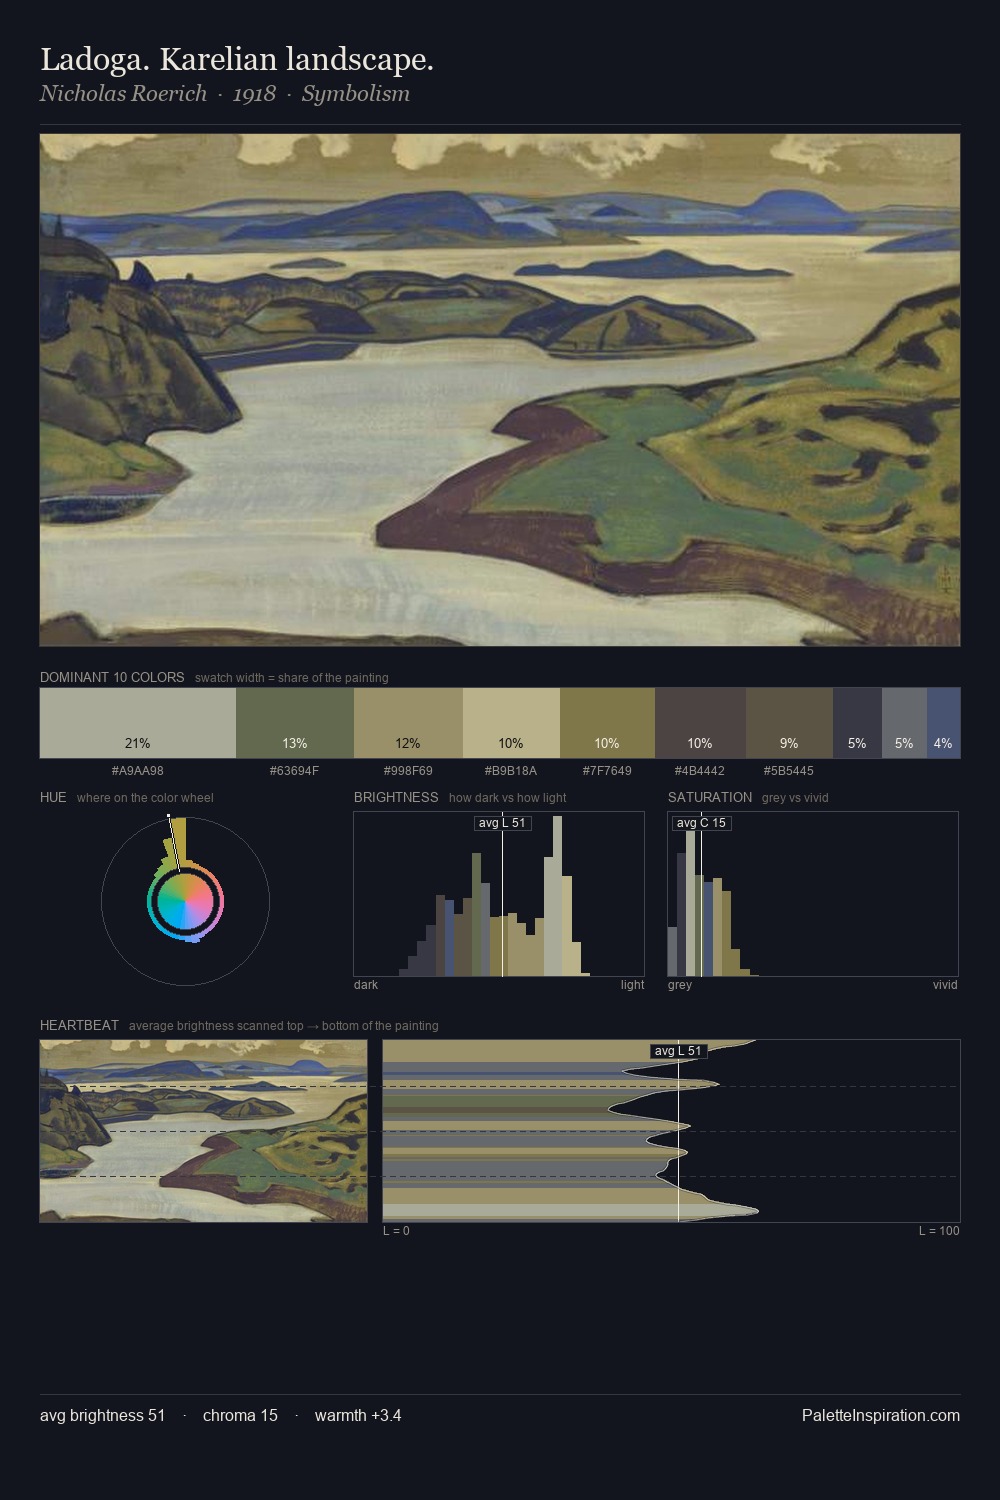This screenshot has height=1500, width=1000.
Task: Click the avg L 51 brightness label
Action: click(502, 823)
